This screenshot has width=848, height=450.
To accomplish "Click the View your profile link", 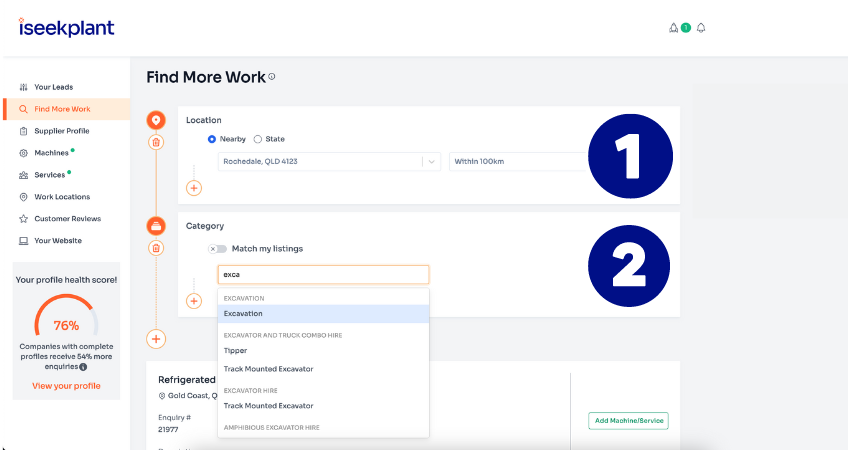I will (x=66, y=386).
